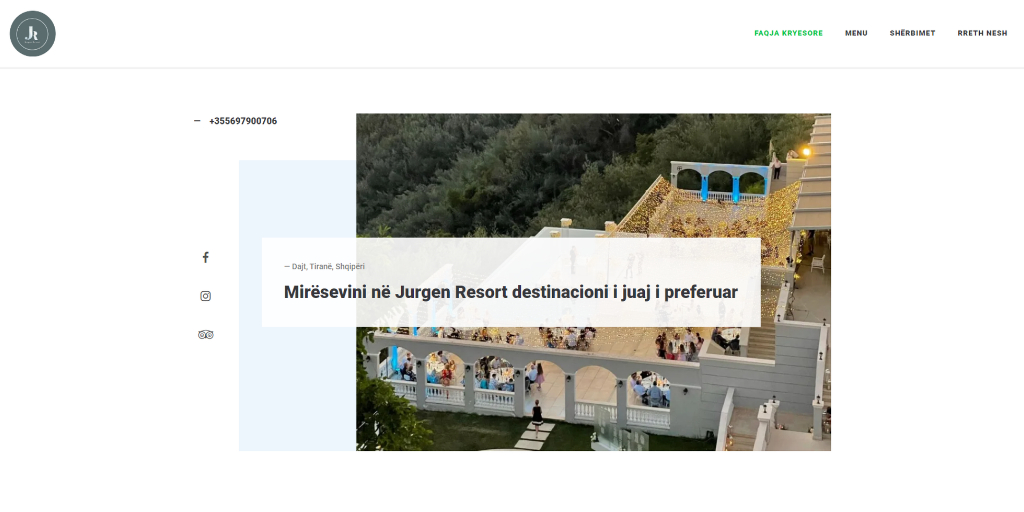
Task: Click the phone number +355697900706
Action: 243,121
